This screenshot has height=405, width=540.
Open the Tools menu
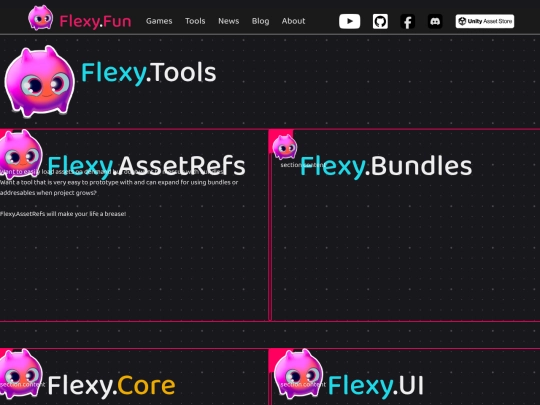[195, 21]
